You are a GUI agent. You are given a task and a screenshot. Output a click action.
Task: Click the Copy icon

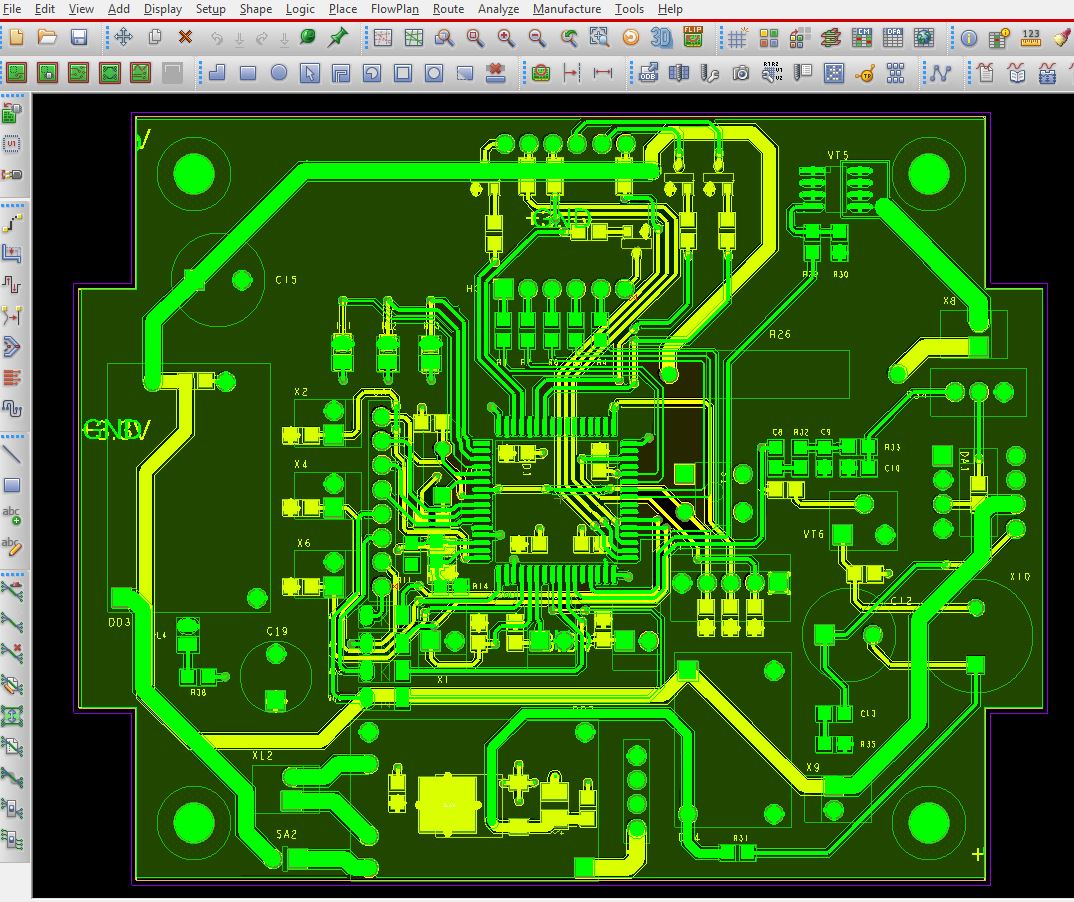pyautogui.click(x=155, y=37)
